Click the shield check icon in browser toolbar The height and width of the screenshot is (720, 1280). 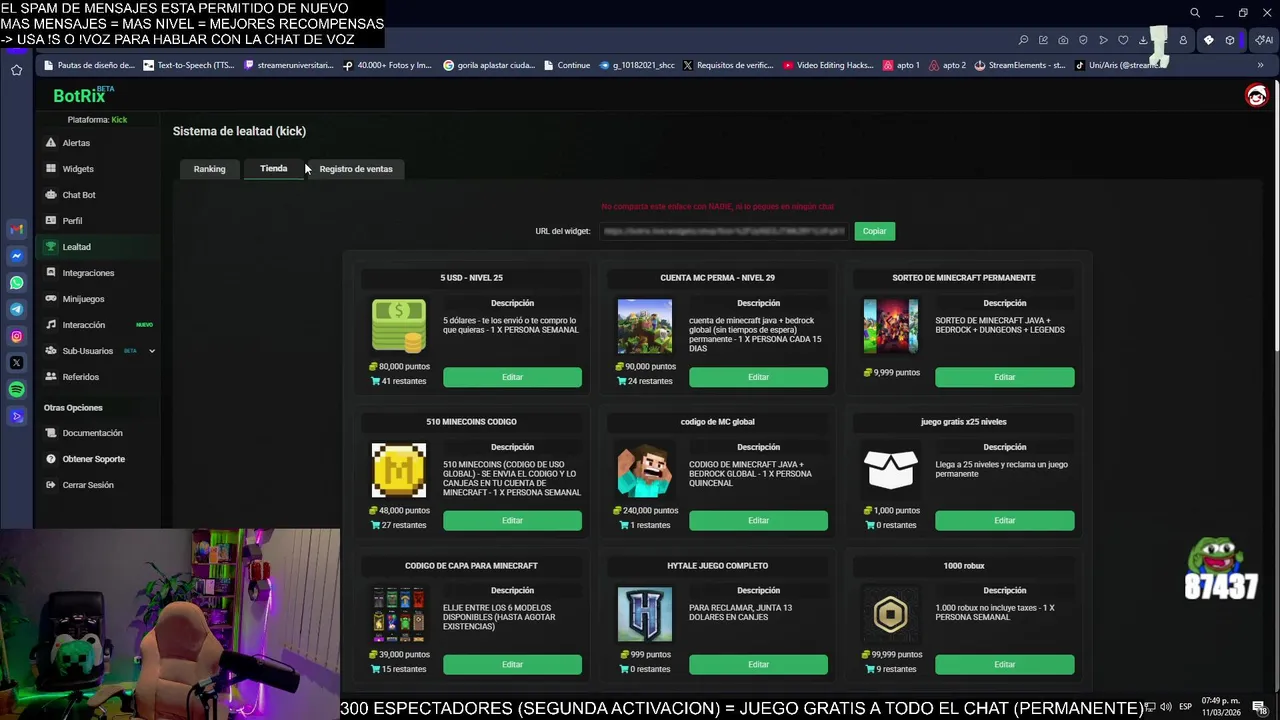[x=1083, y=40]
